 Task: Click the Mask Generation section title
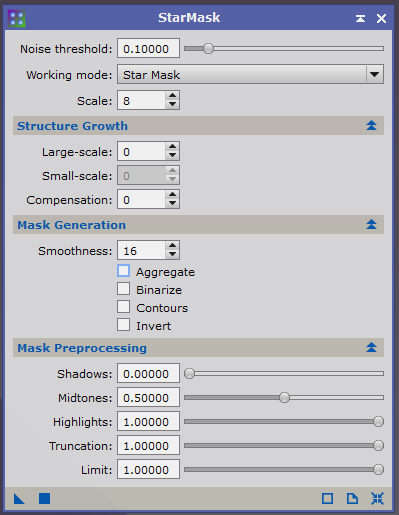tap(72, 225)
